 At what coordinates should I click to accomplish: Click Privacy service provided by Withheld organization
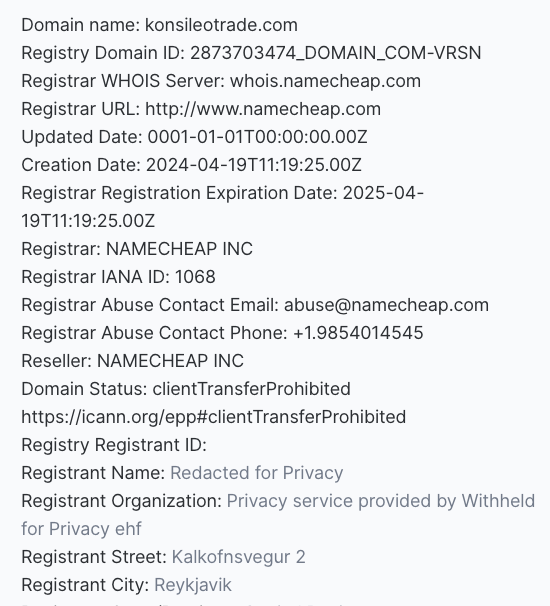pos(381,501)
